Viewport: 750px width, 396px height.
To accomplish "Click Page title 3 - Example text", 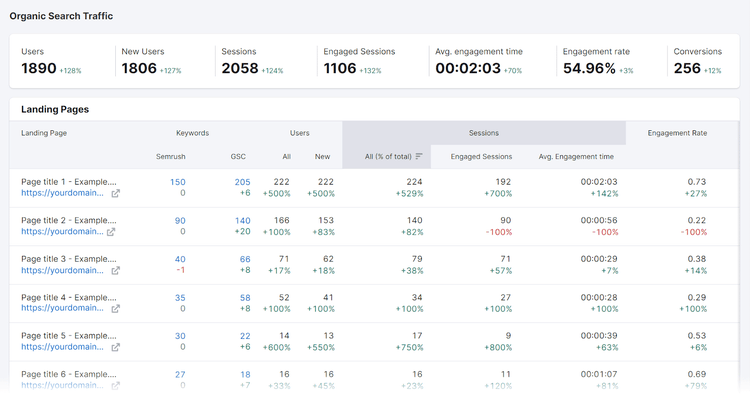I will tap(69, 259).
